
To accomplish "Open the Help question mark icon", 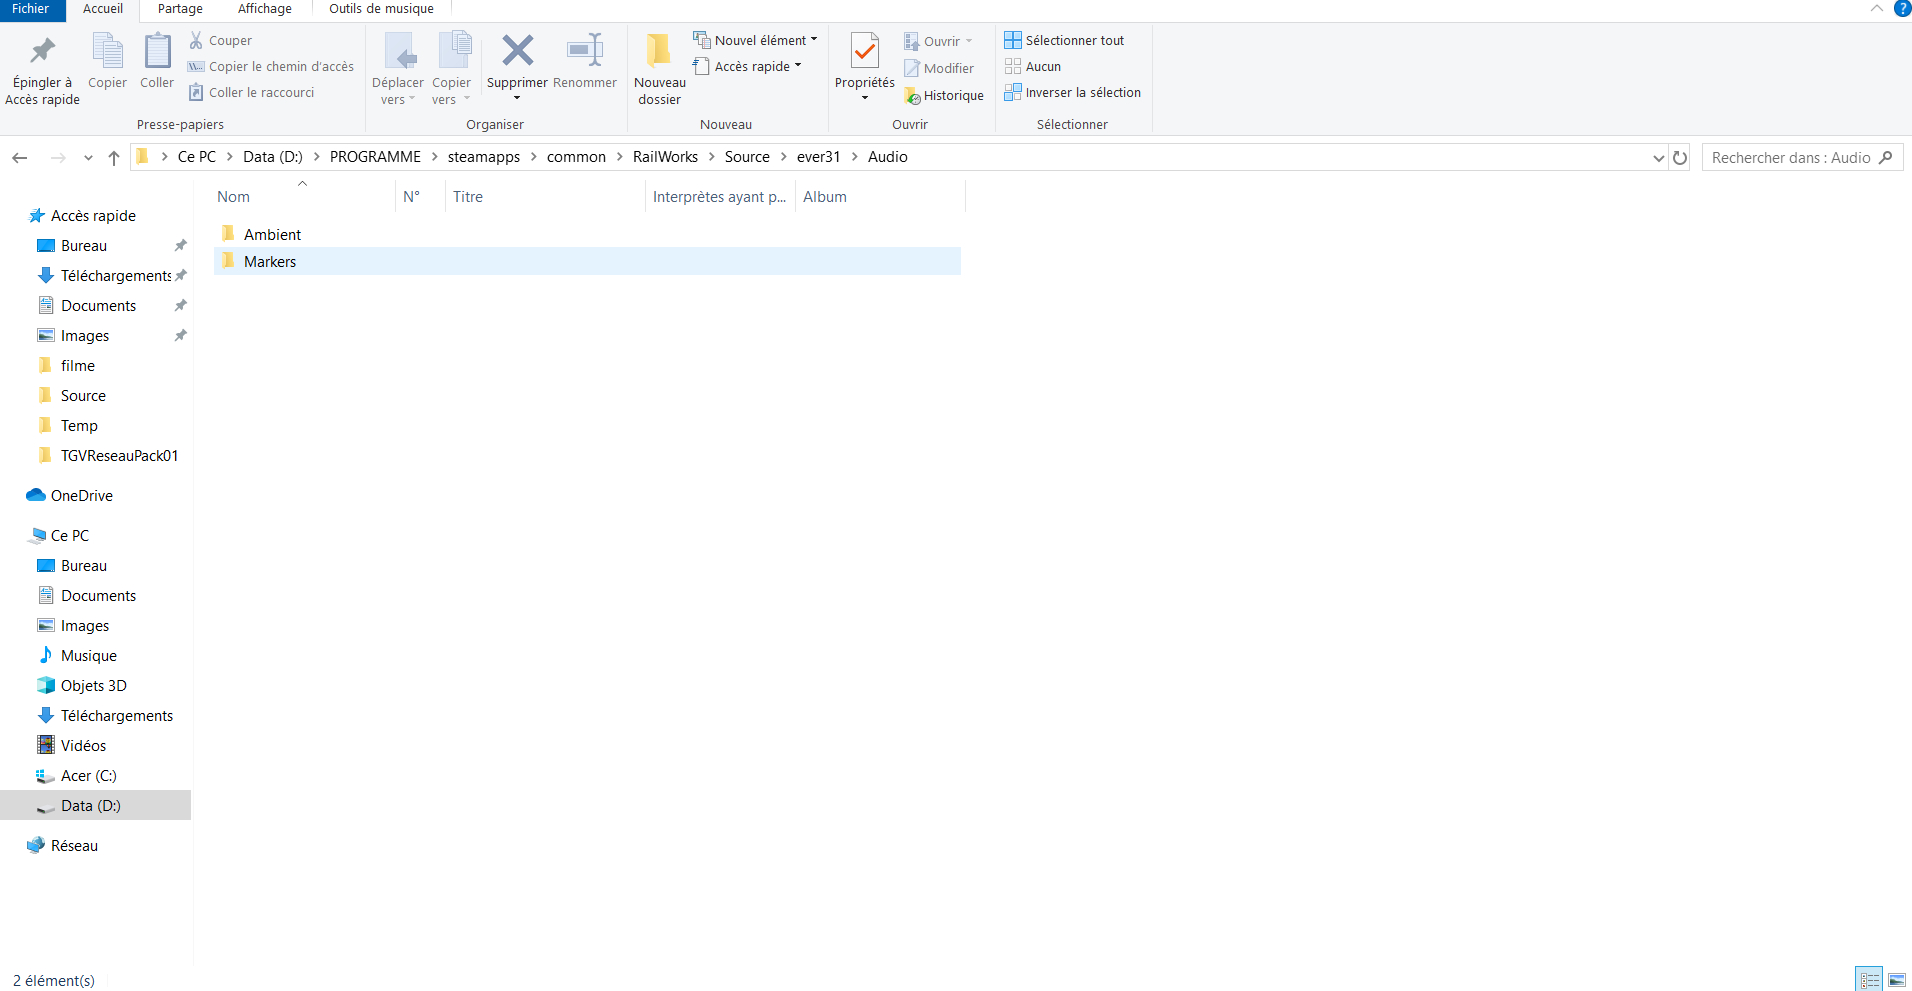I will pyautogui.click(x=1902, y=9).
